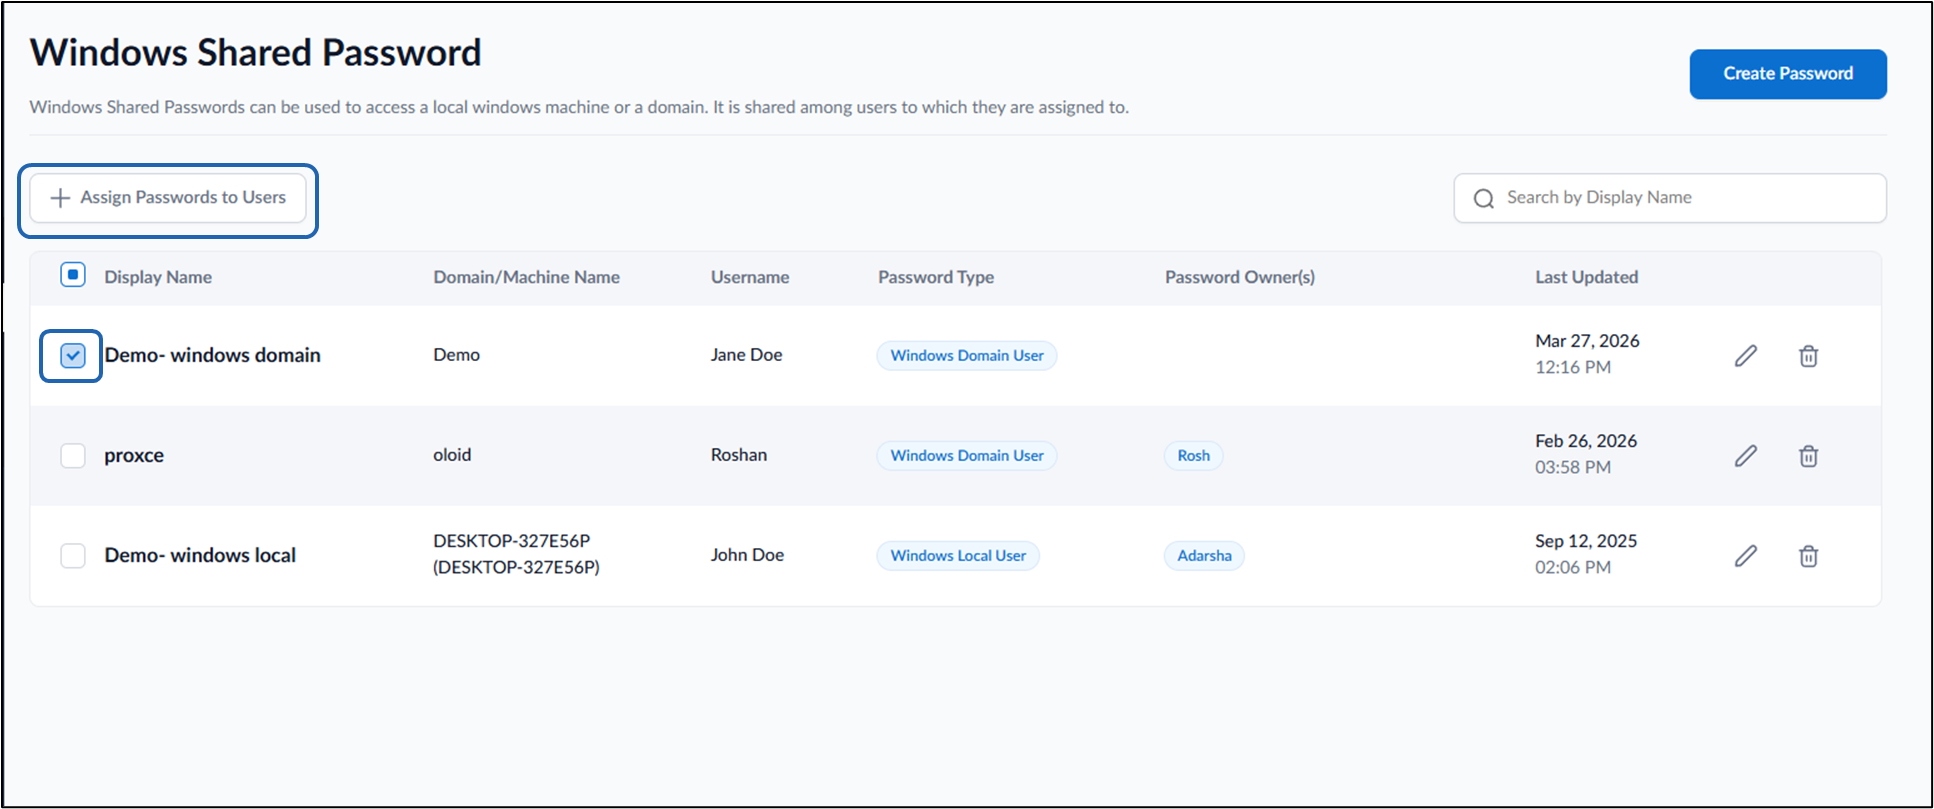The height and width of the screenshot is (809, 1934).
Task: Click the Windows Local User tag
Action: (958, 556)
